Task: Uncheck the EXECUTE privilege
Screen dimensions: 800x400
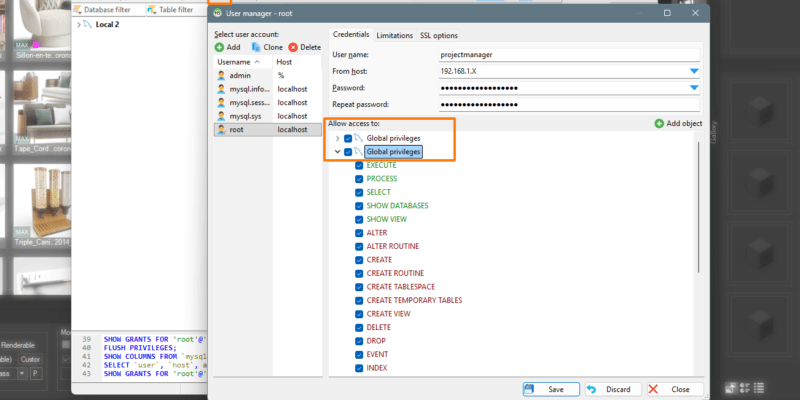Action: 359,165
